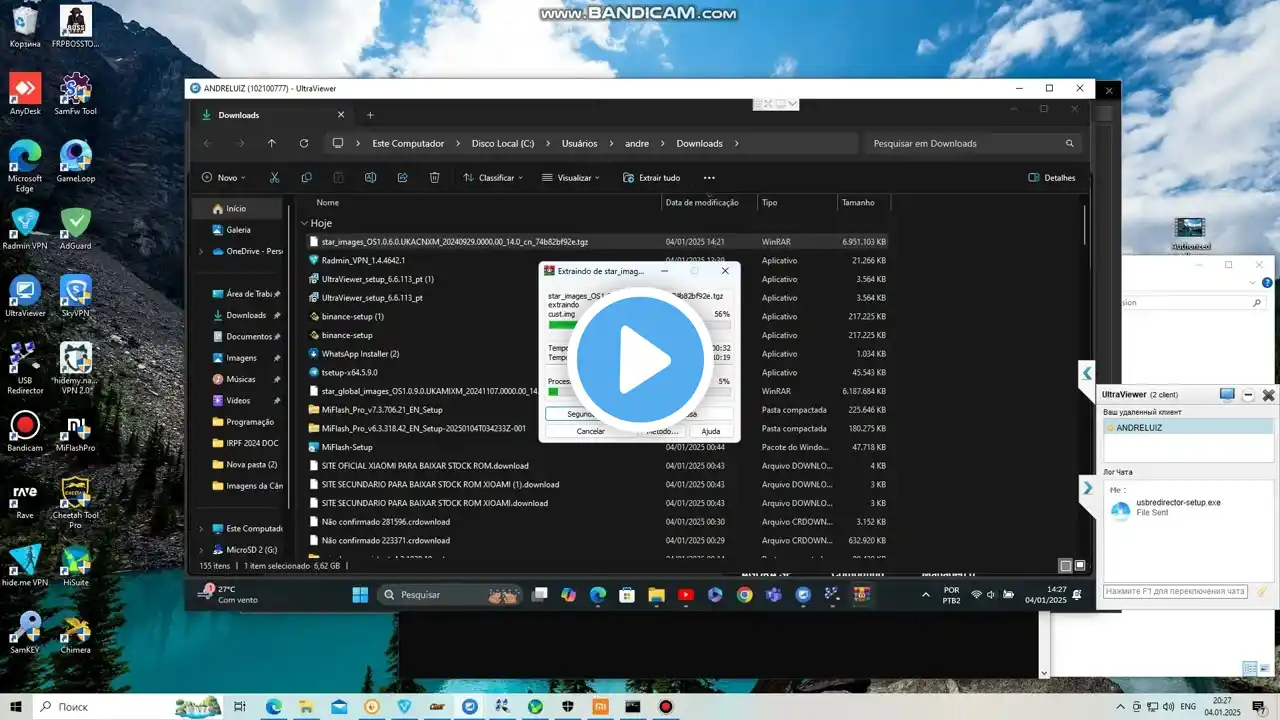Expand chevron after Downloads in address bar
Screen dimensions: 1280x720
coord(736,143)
